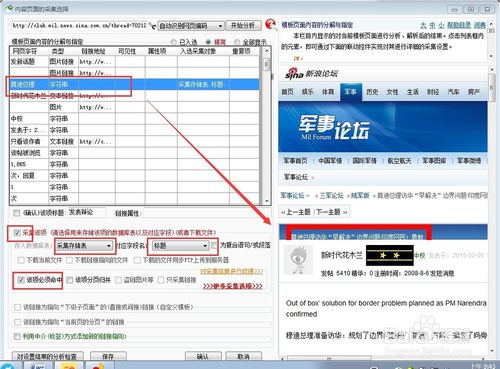Enable the 下级子页面 link checkbox
500x369 pixels.
[17, 307]
